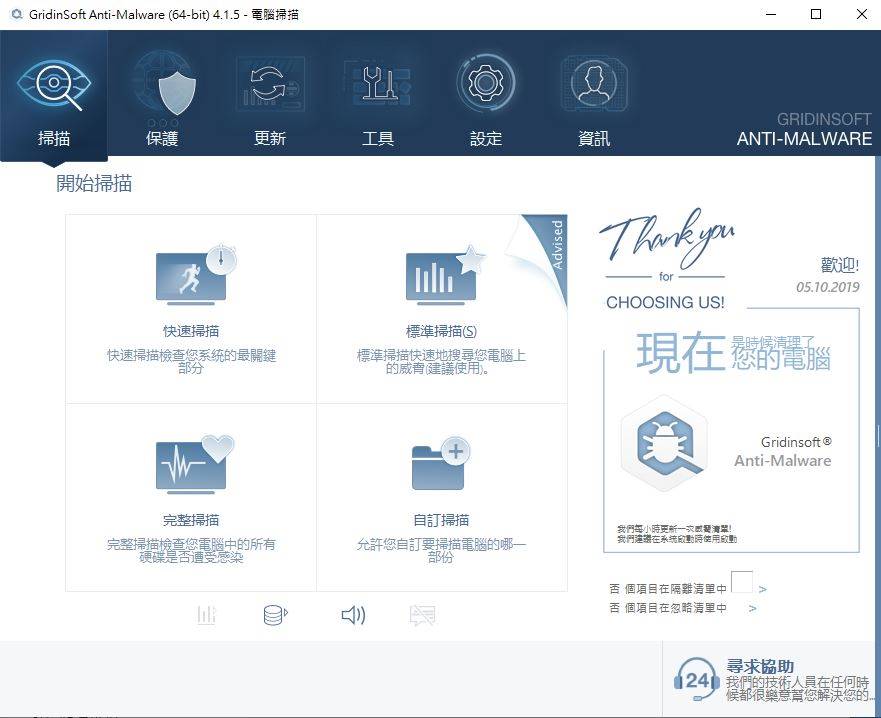
Task: Click the 歡迎! welcome text
Action: (839, 265)
